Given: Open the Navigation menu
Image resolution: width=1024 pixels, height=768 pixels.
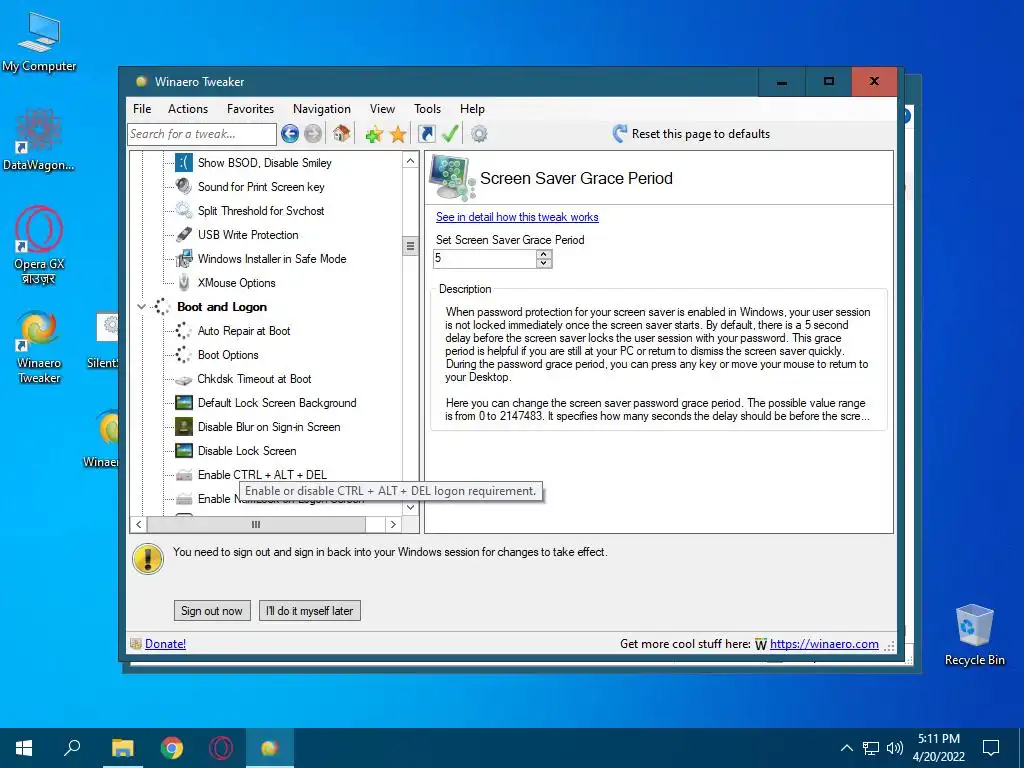Looking at the screenshot, I should (321, 109).
